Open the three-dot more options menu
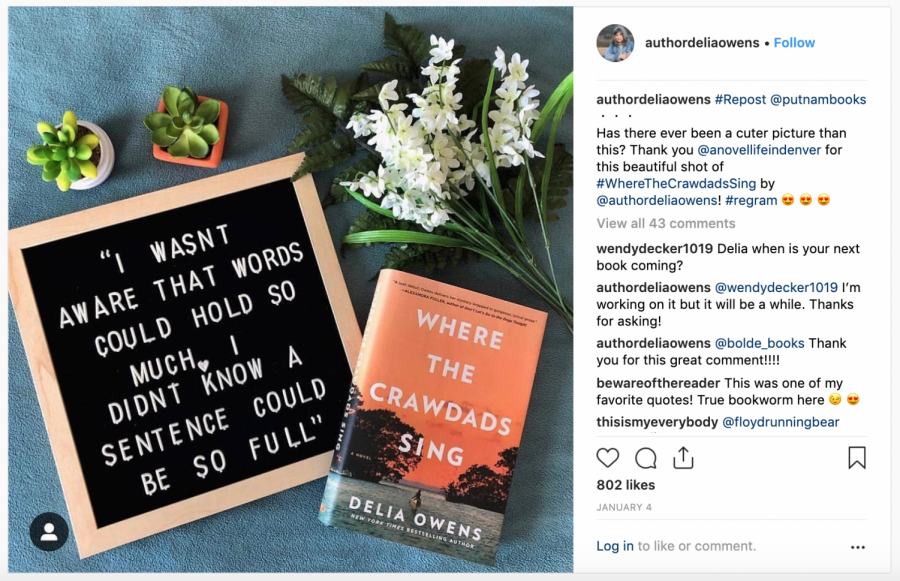900x581 pixels. [857, 547]
